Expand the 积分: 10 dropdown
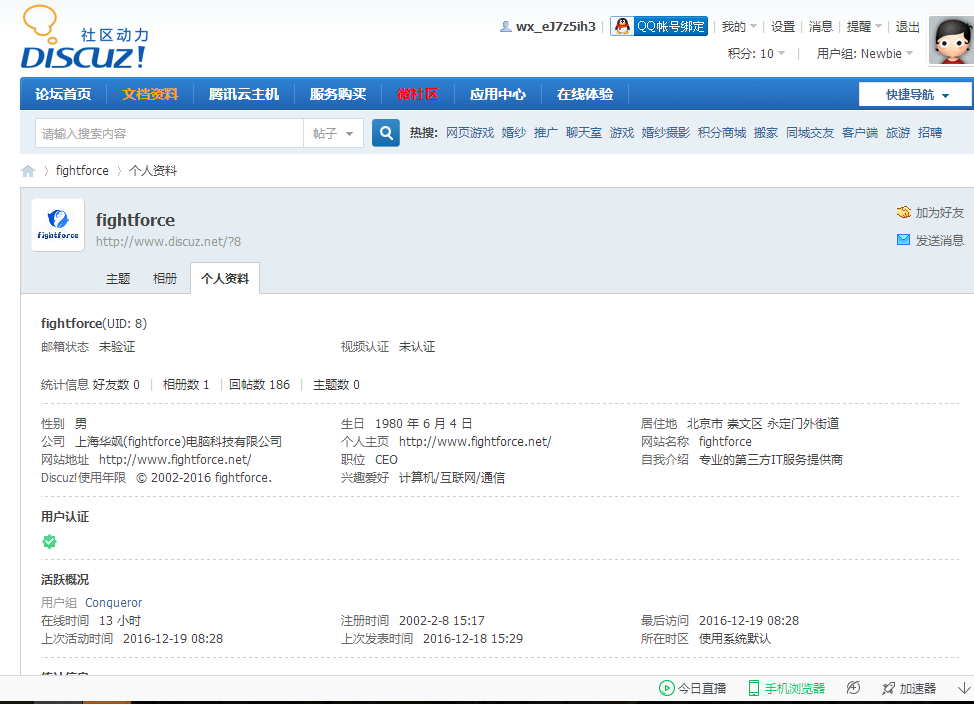 click(757, 53)
